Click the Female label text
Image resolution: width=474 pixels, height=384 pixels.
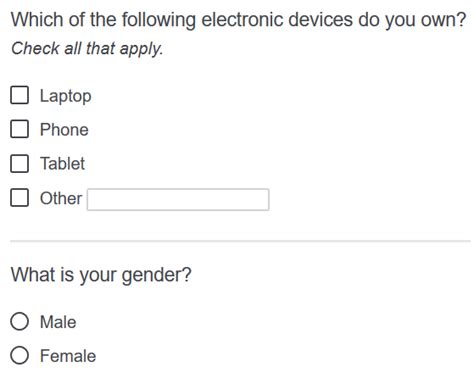click(x=68, y=356)
